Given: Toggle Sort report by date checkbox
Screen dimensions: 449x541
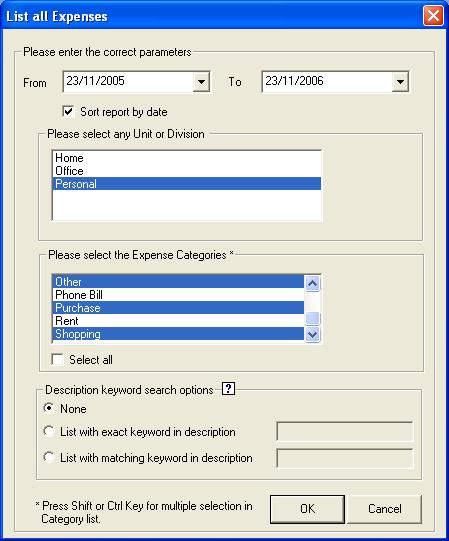Looking at the screenshot, I should (x=68, y=112).
